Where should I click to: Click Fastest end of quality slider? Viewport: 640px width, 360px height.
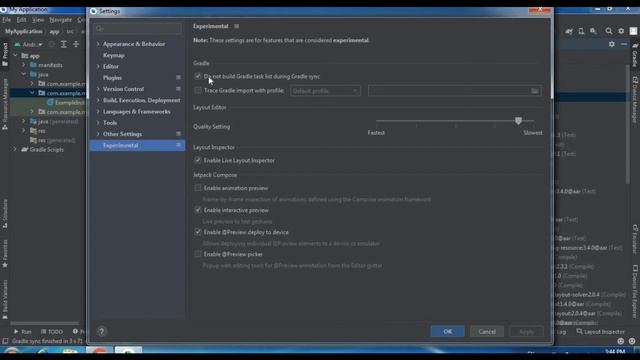(x=376, y=133)
